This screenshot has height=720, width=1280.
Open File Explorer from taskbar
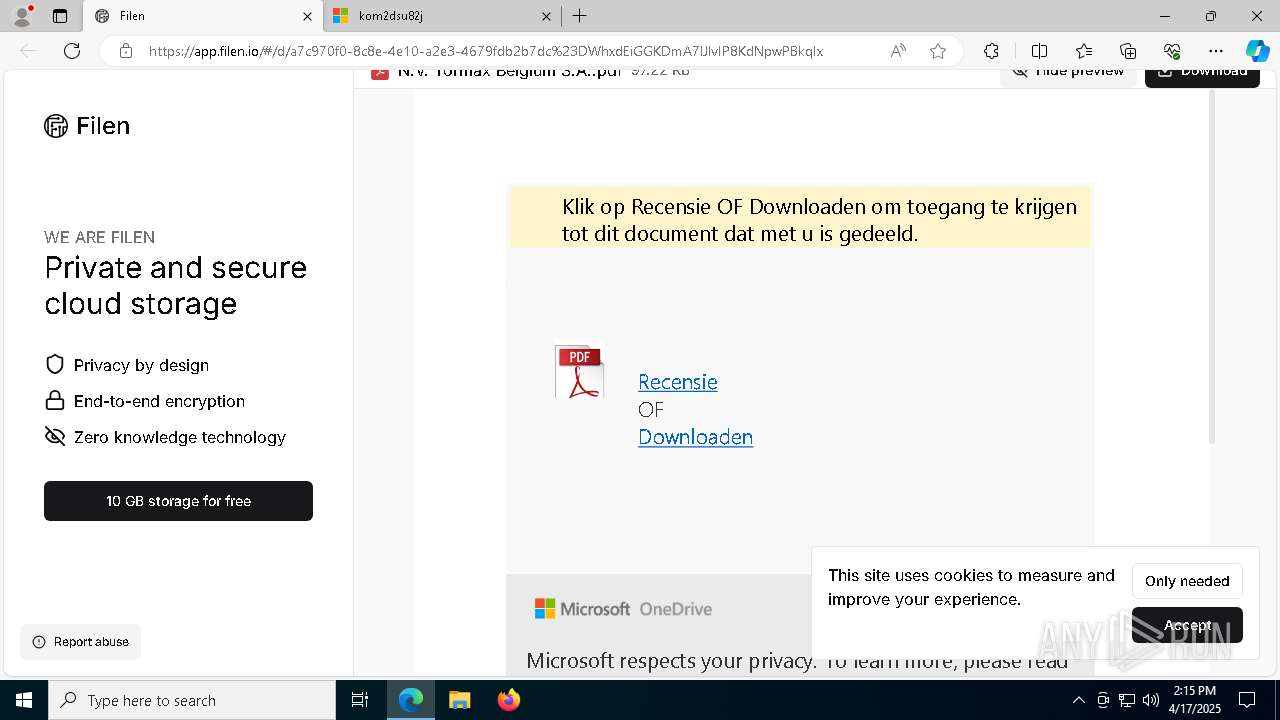coord(459,700)
